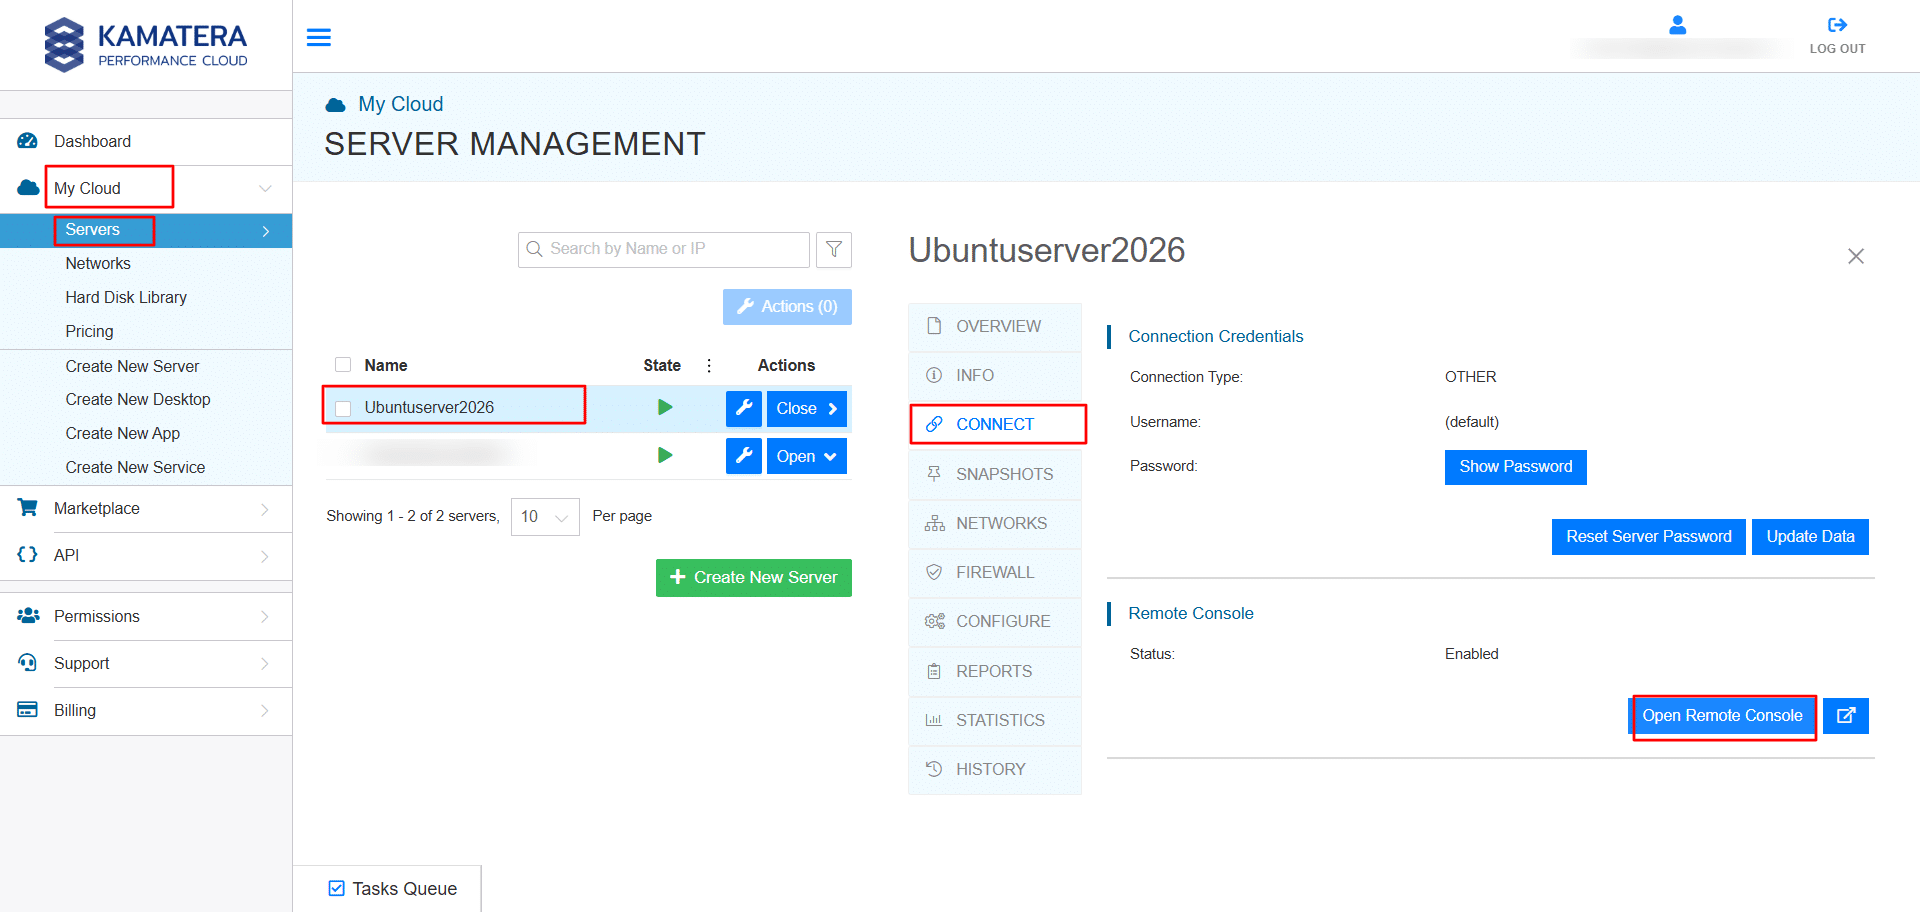Click the hamburger menu icon
This screenshot has width=1920, height=912.
318,37
